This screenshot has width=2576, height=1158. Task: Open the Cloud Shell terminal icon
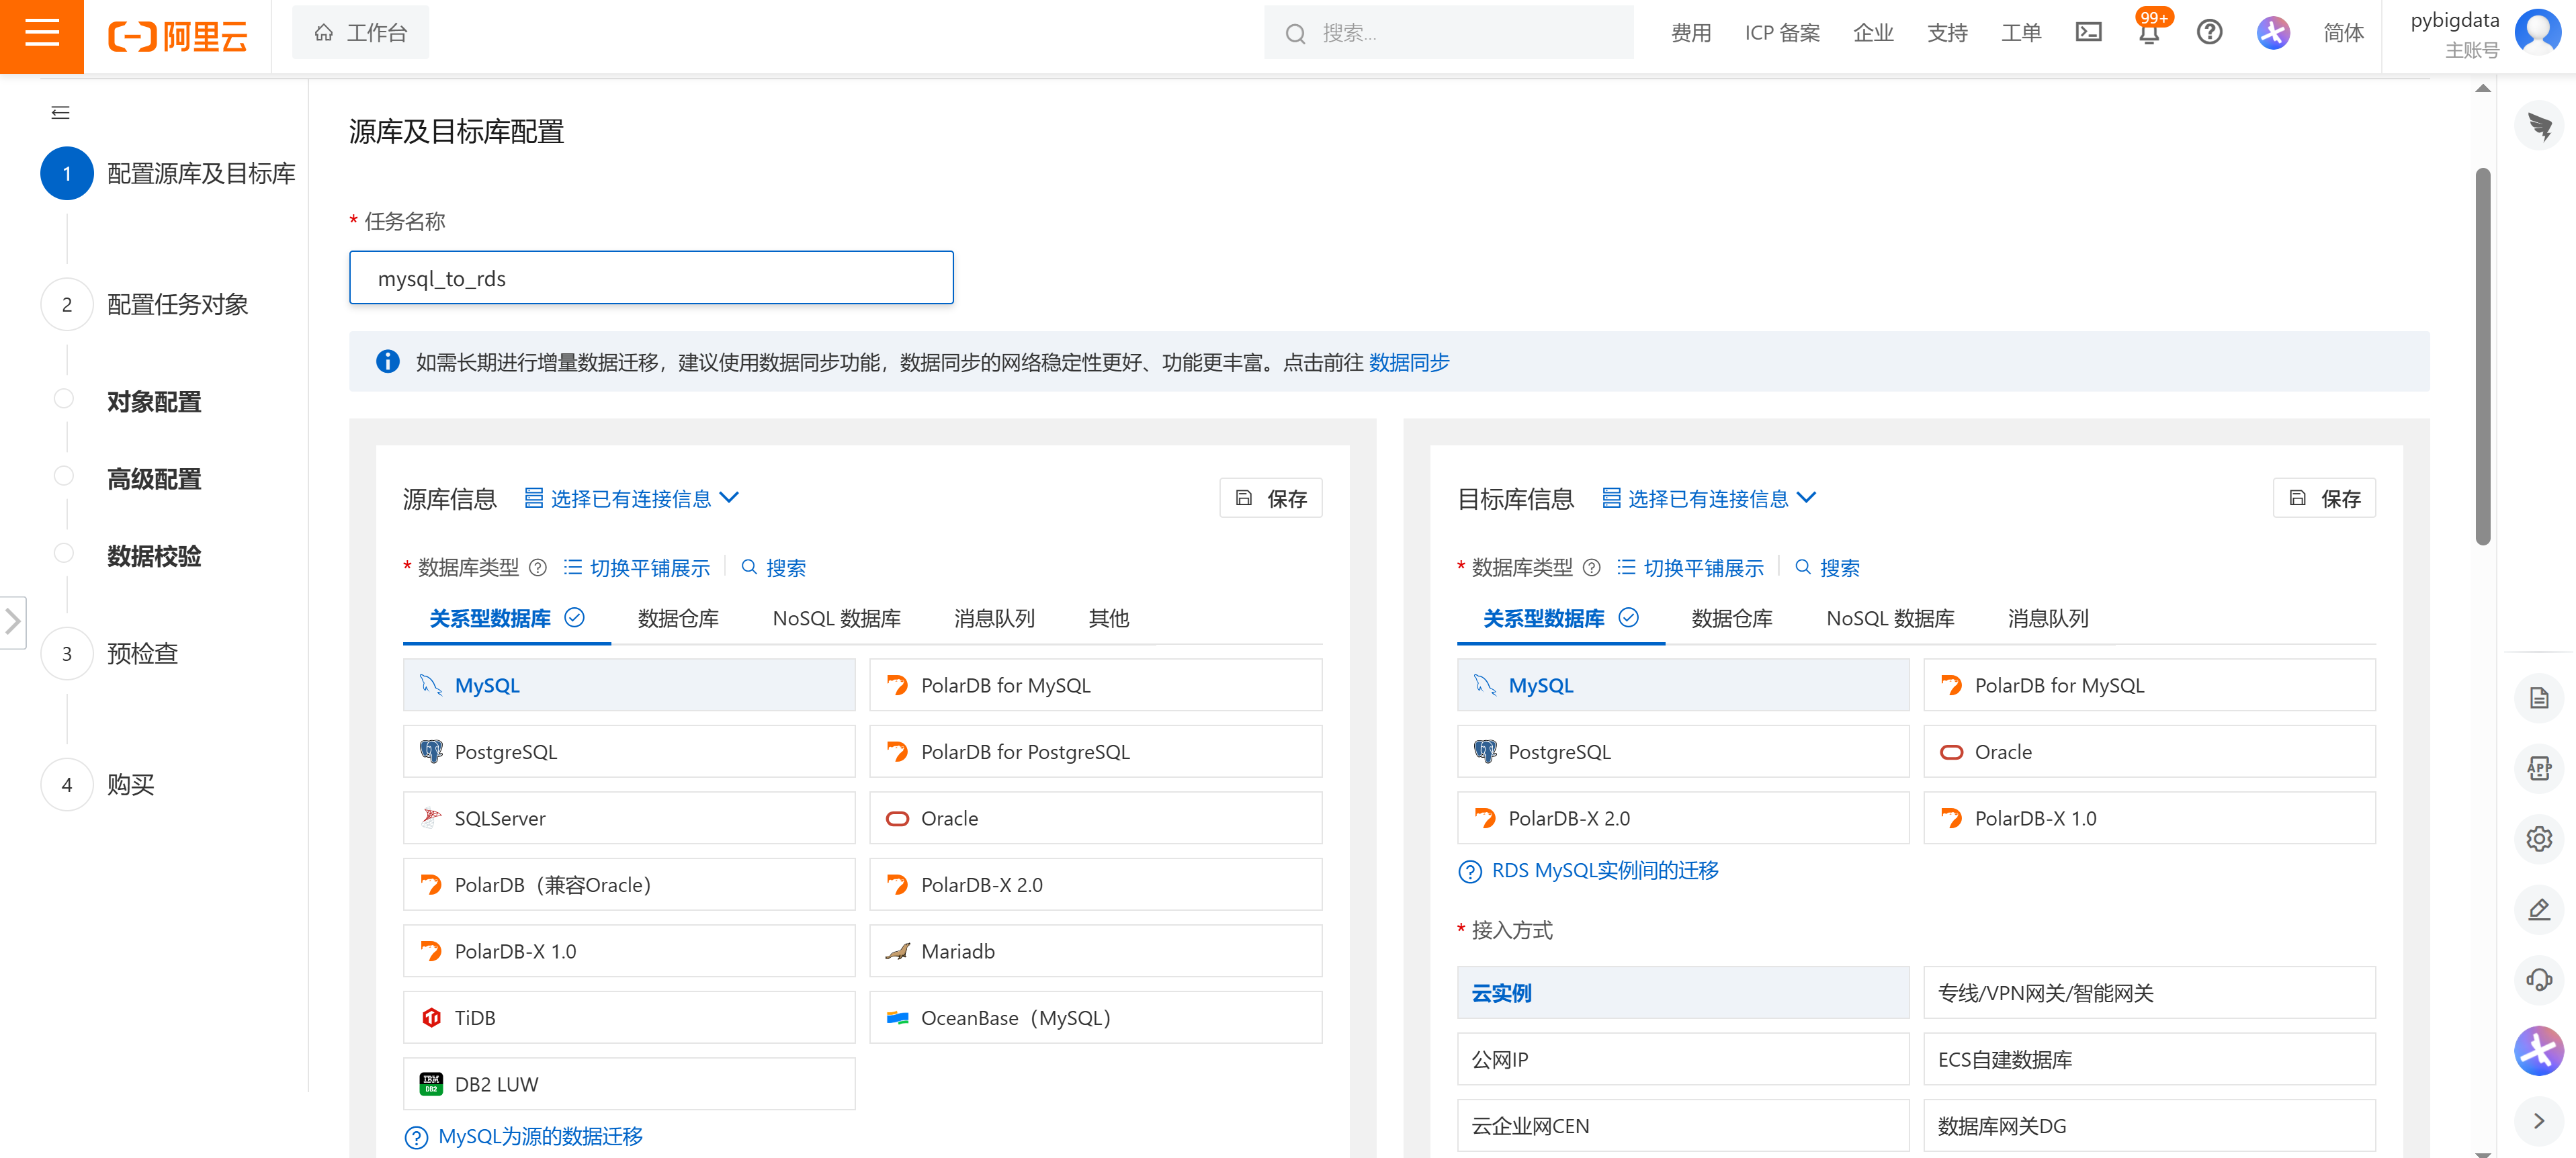click(x=2088, y=33)
